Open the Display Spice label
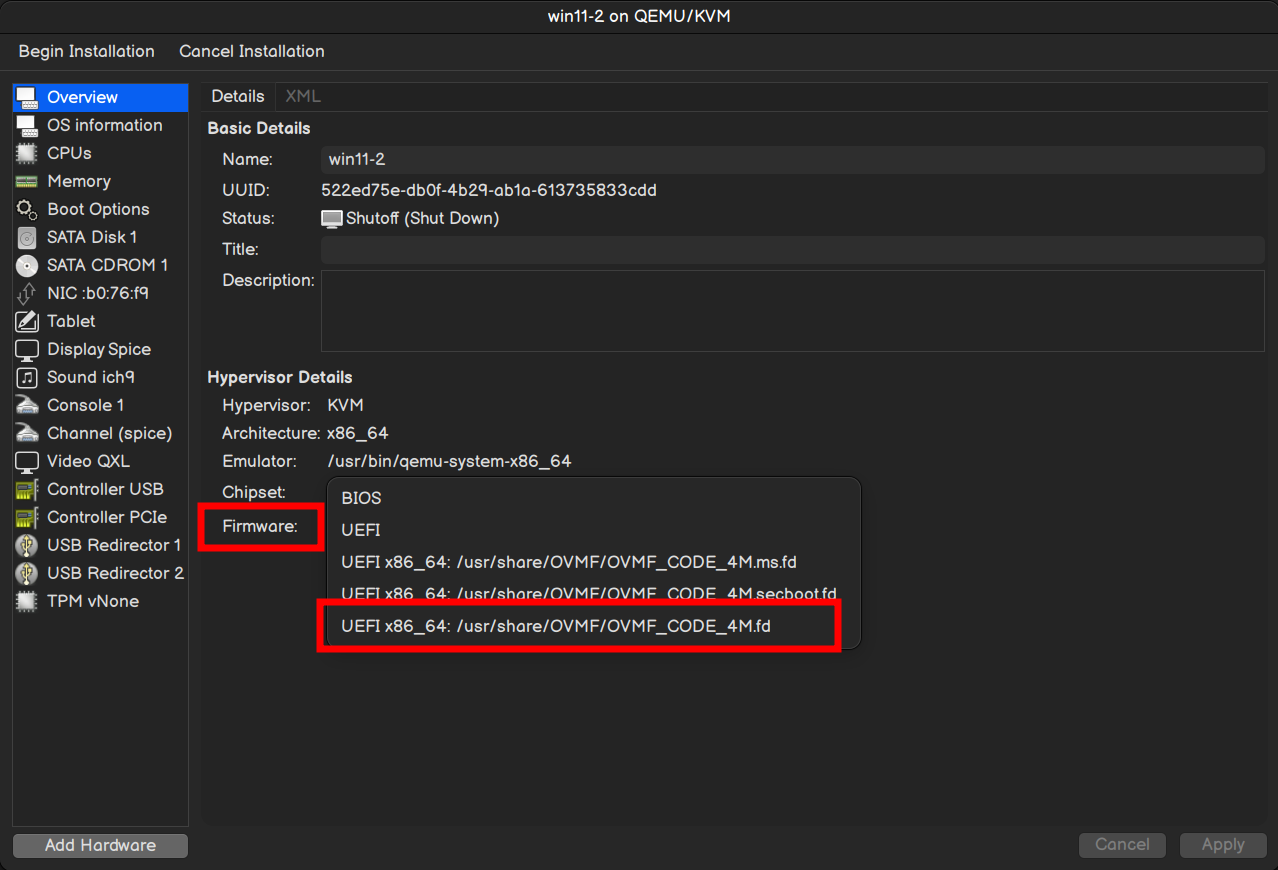Screen dimensions: 1278x870 coord(99,349)
